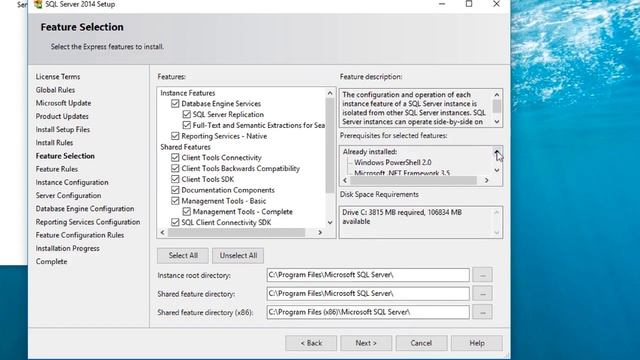The height and width of the screenshot is (360, 640).
Task: Select the Global Rules step
Action: coord(55,90)
